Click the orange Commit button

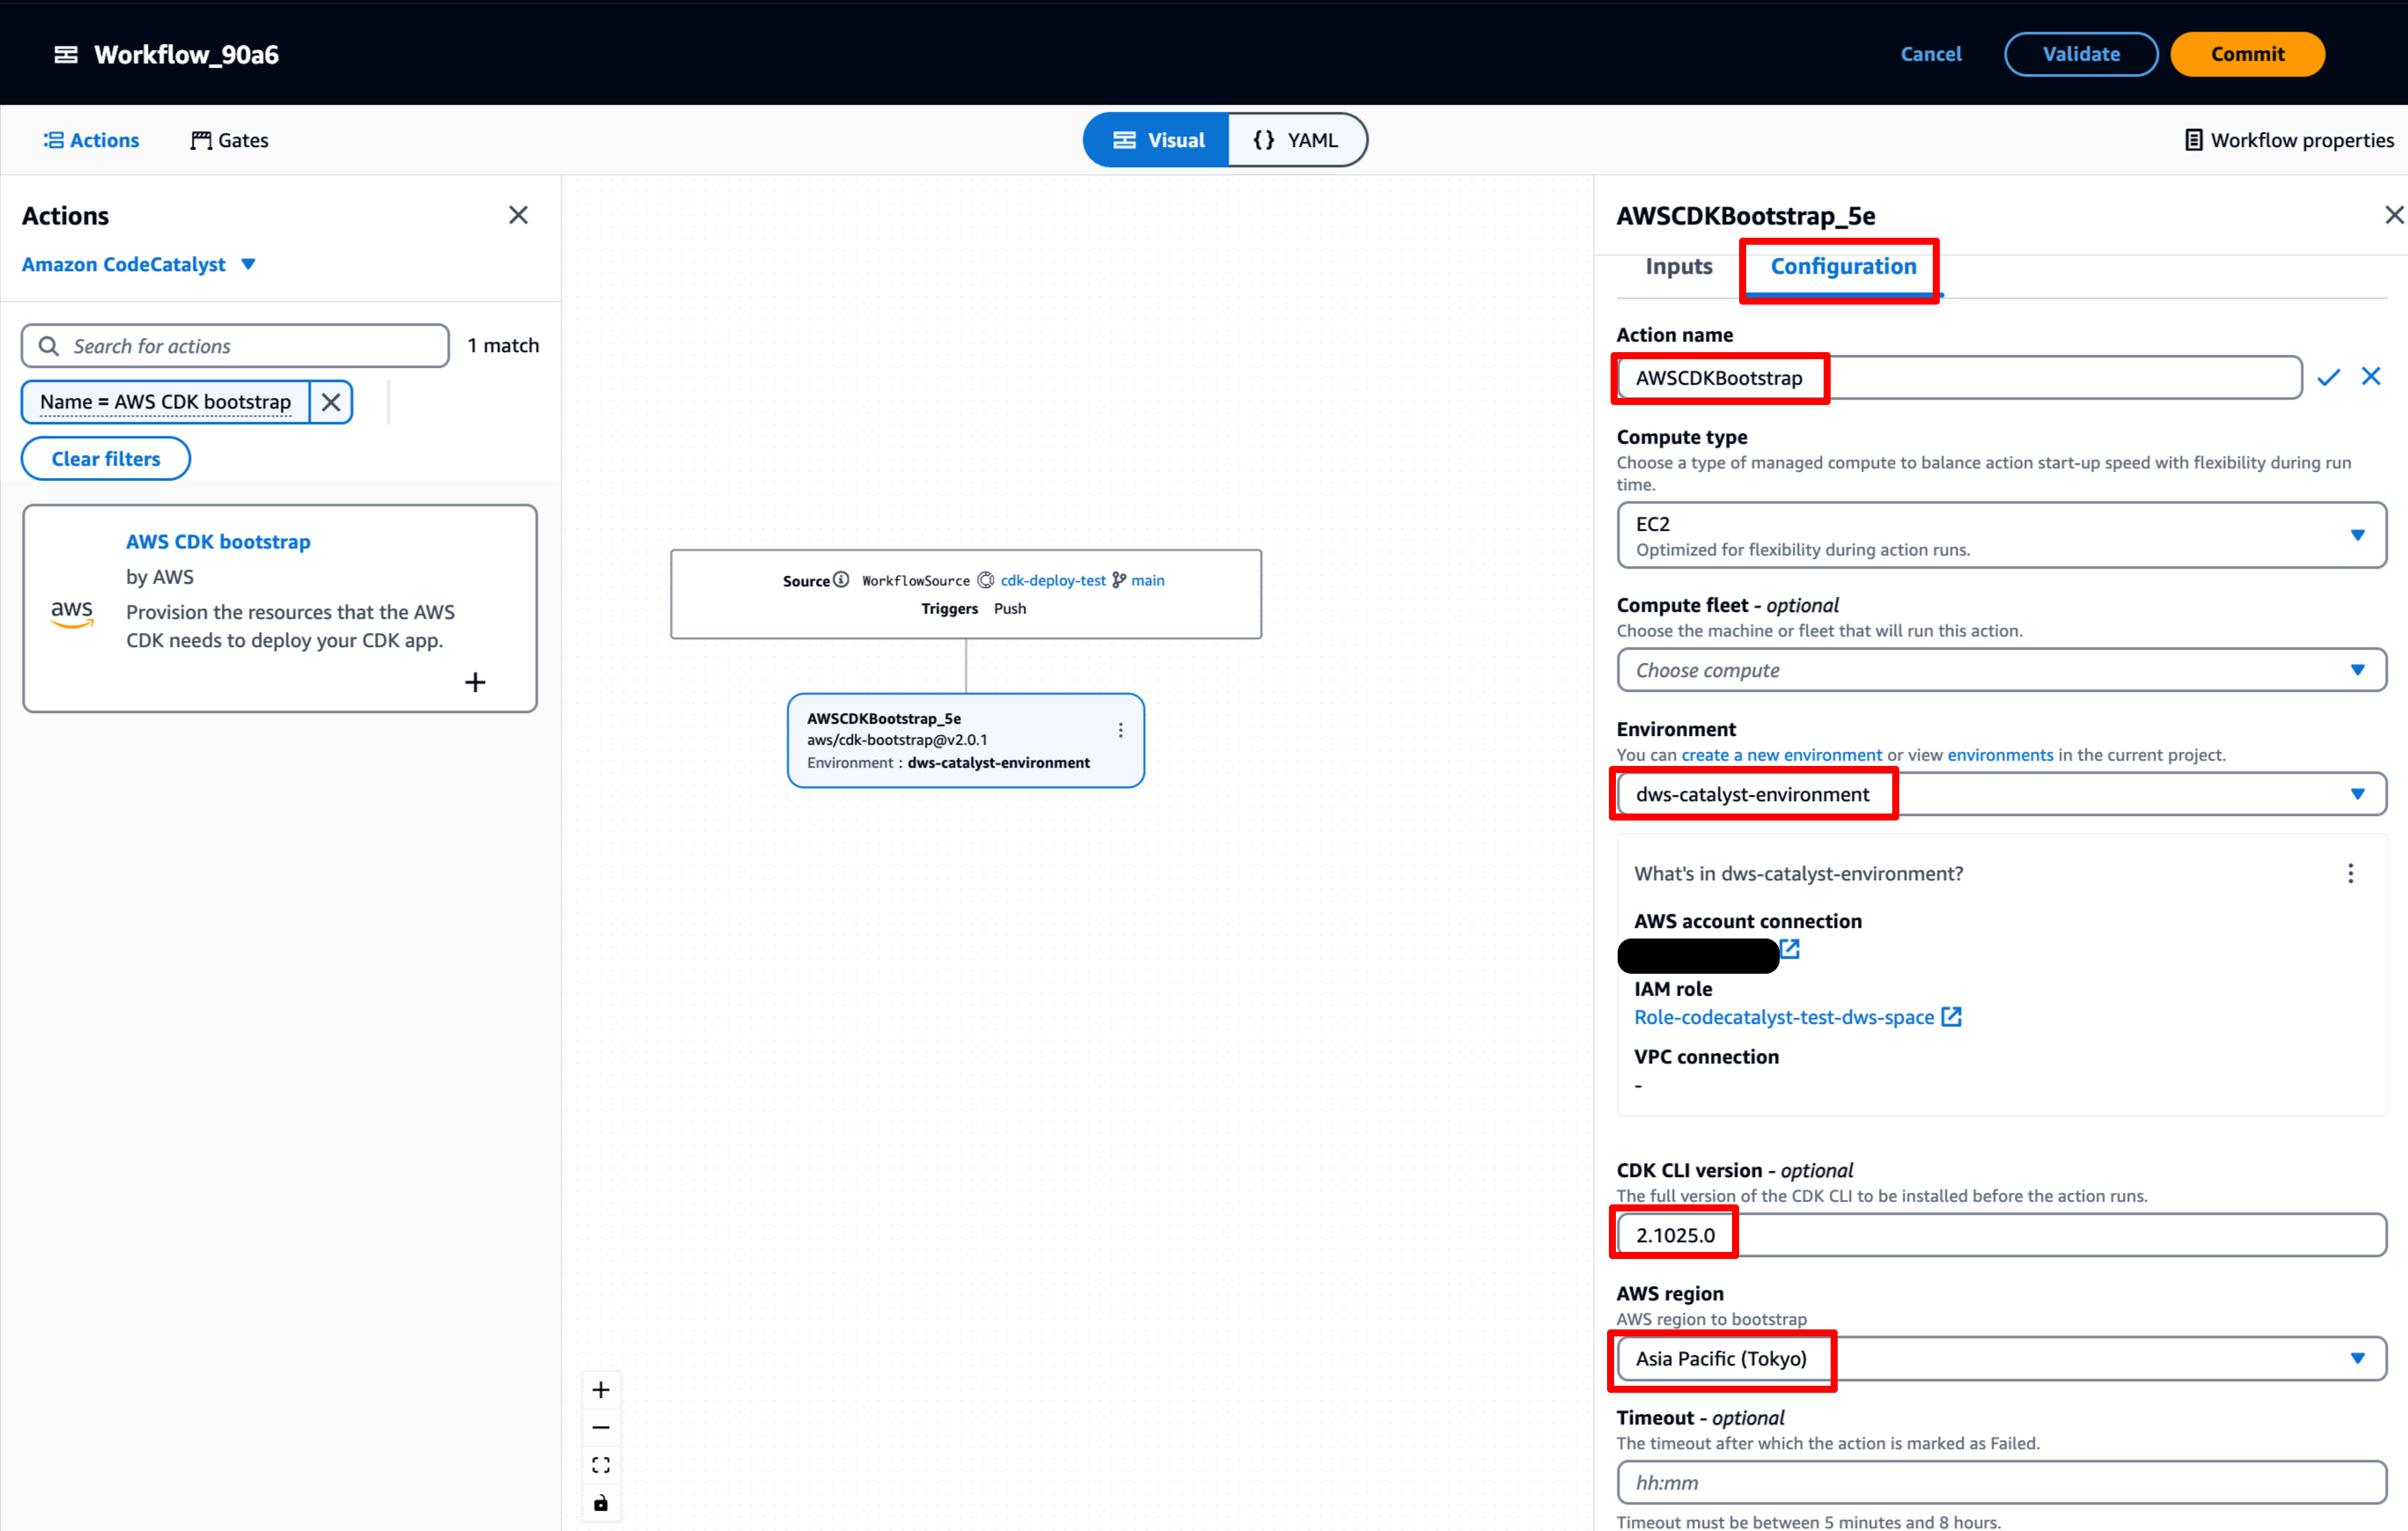coord(2247,54)
